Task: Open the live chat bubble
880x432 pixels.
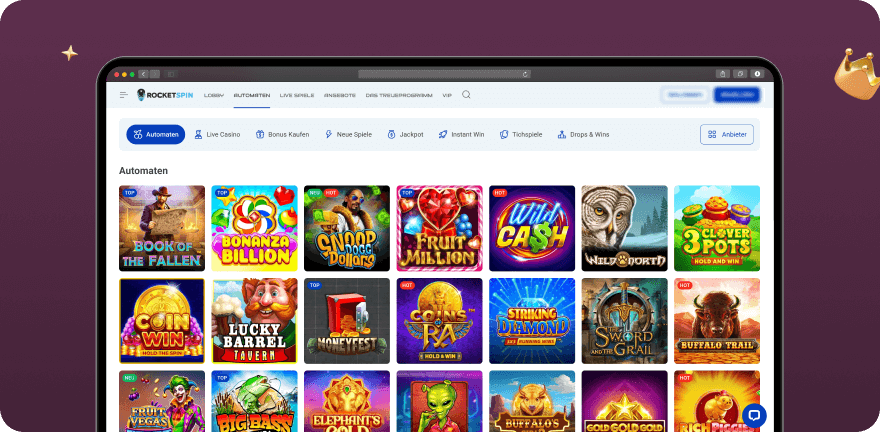Action: click(754, 415)
